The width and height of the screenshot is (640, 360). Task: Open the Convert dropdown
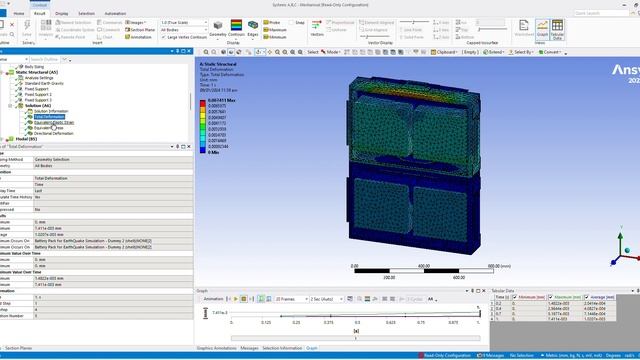pos(551,52)
